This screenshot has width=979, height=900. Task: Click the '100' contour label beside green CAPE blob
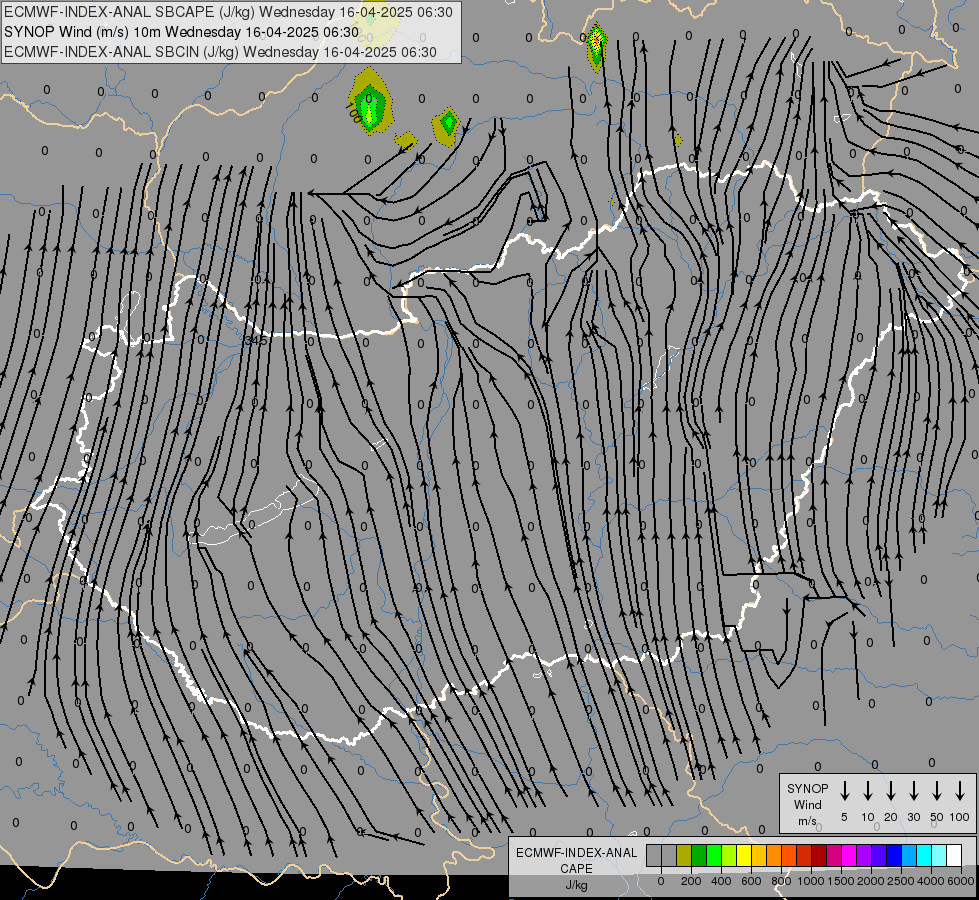[x=353, y=113]
